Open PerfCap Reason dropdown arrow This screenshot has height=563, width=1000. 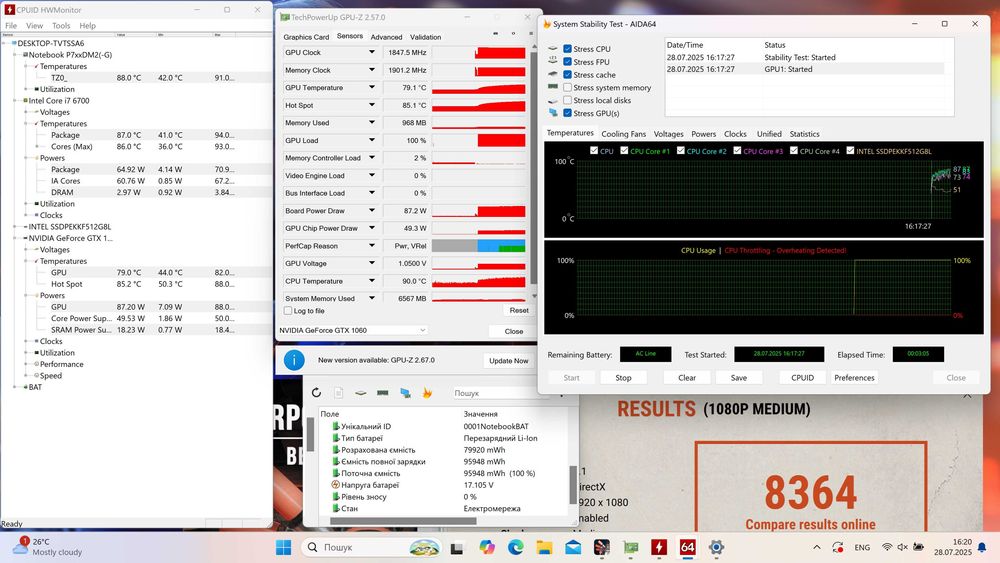(x=372, y=245)
